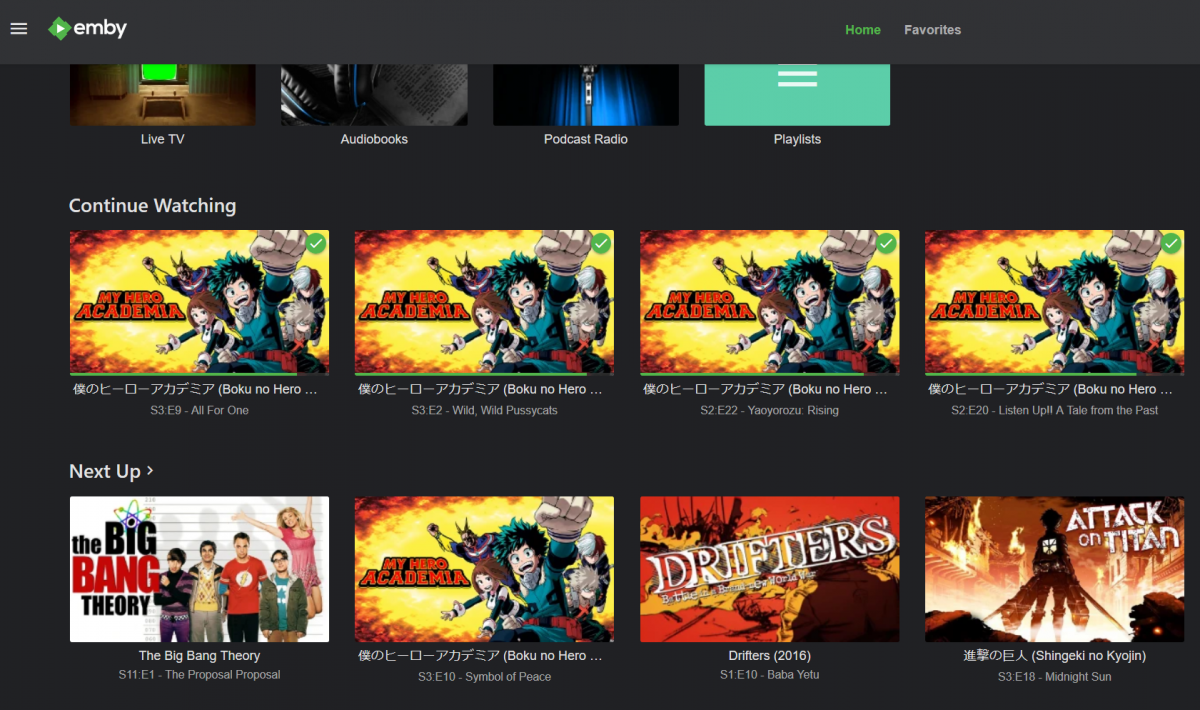Click progress bar under Yaoyorozu: Rising thumbnail

pos(769,374)
